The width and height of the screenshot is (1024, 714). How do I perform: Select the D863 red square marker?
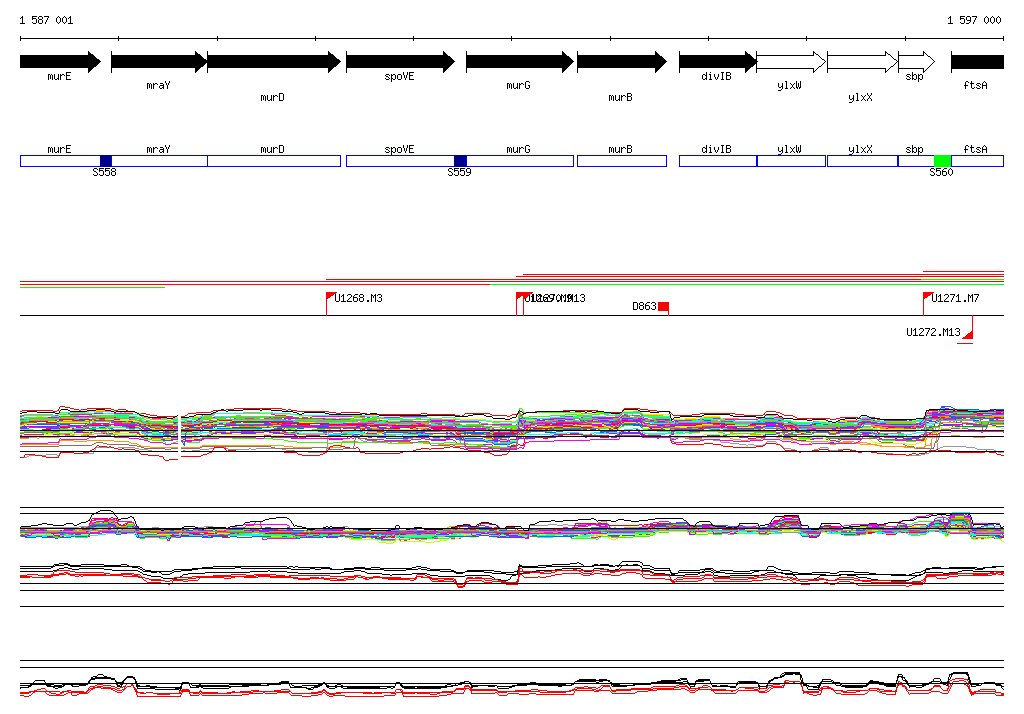663,307
